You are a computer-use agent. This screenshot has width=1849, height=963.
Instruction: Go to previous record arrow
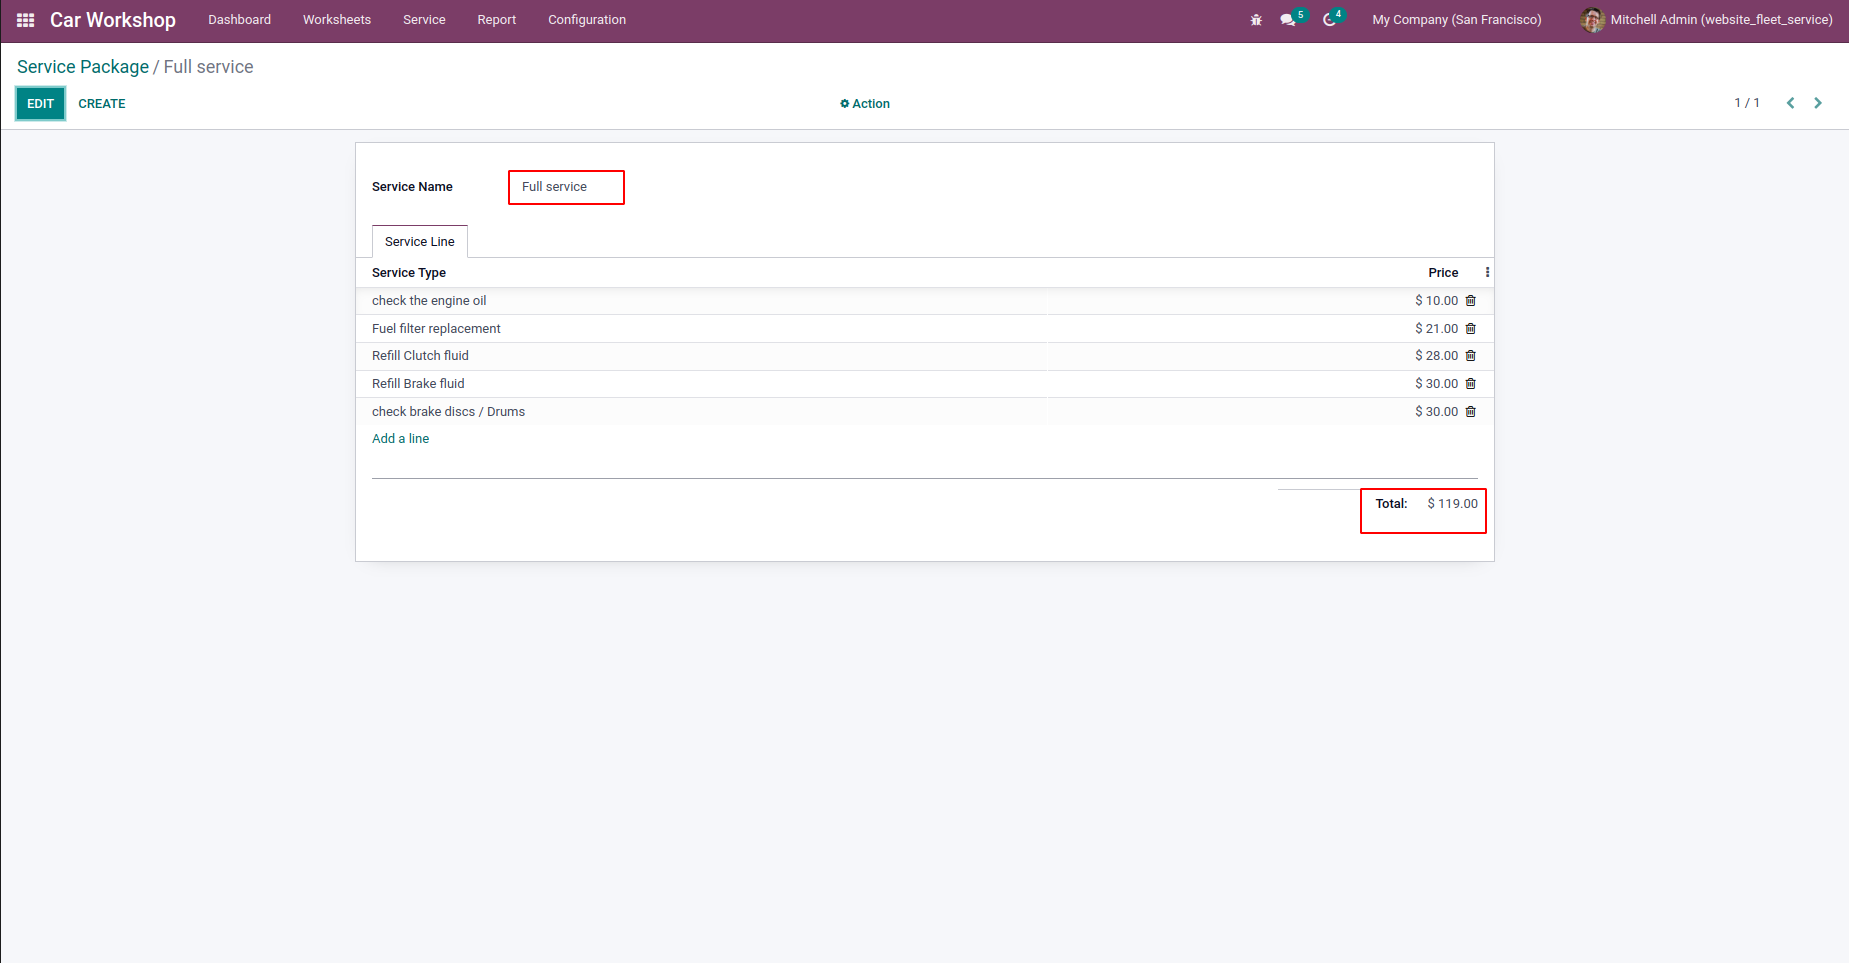pos(1790,103)
